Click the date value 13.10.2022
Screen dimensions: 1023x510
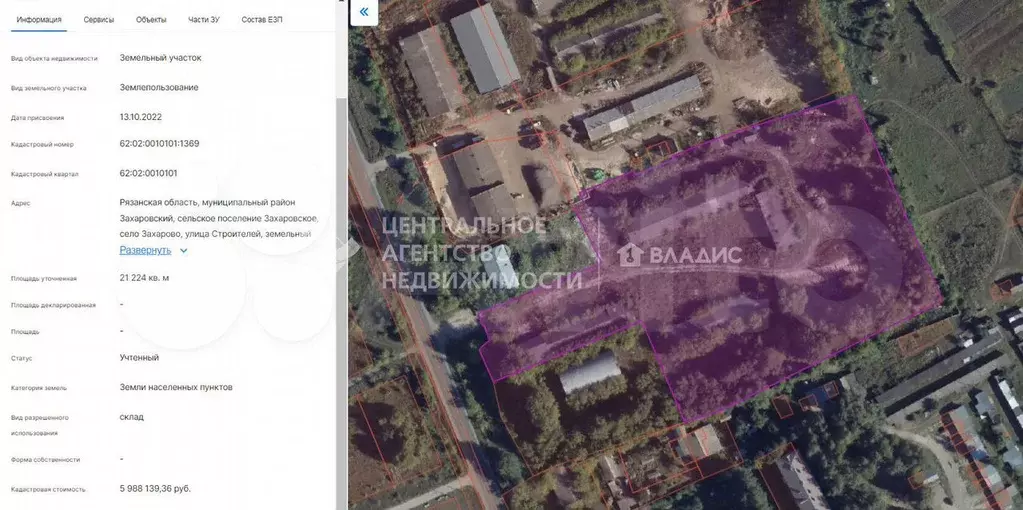pyautogui.click(x=141, y=117)
